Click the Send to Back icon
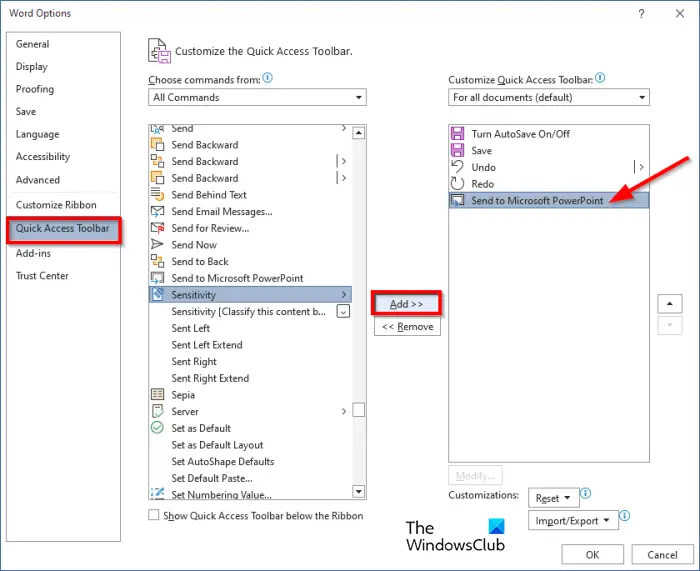 pyautogui.click(x=157, y=261)
